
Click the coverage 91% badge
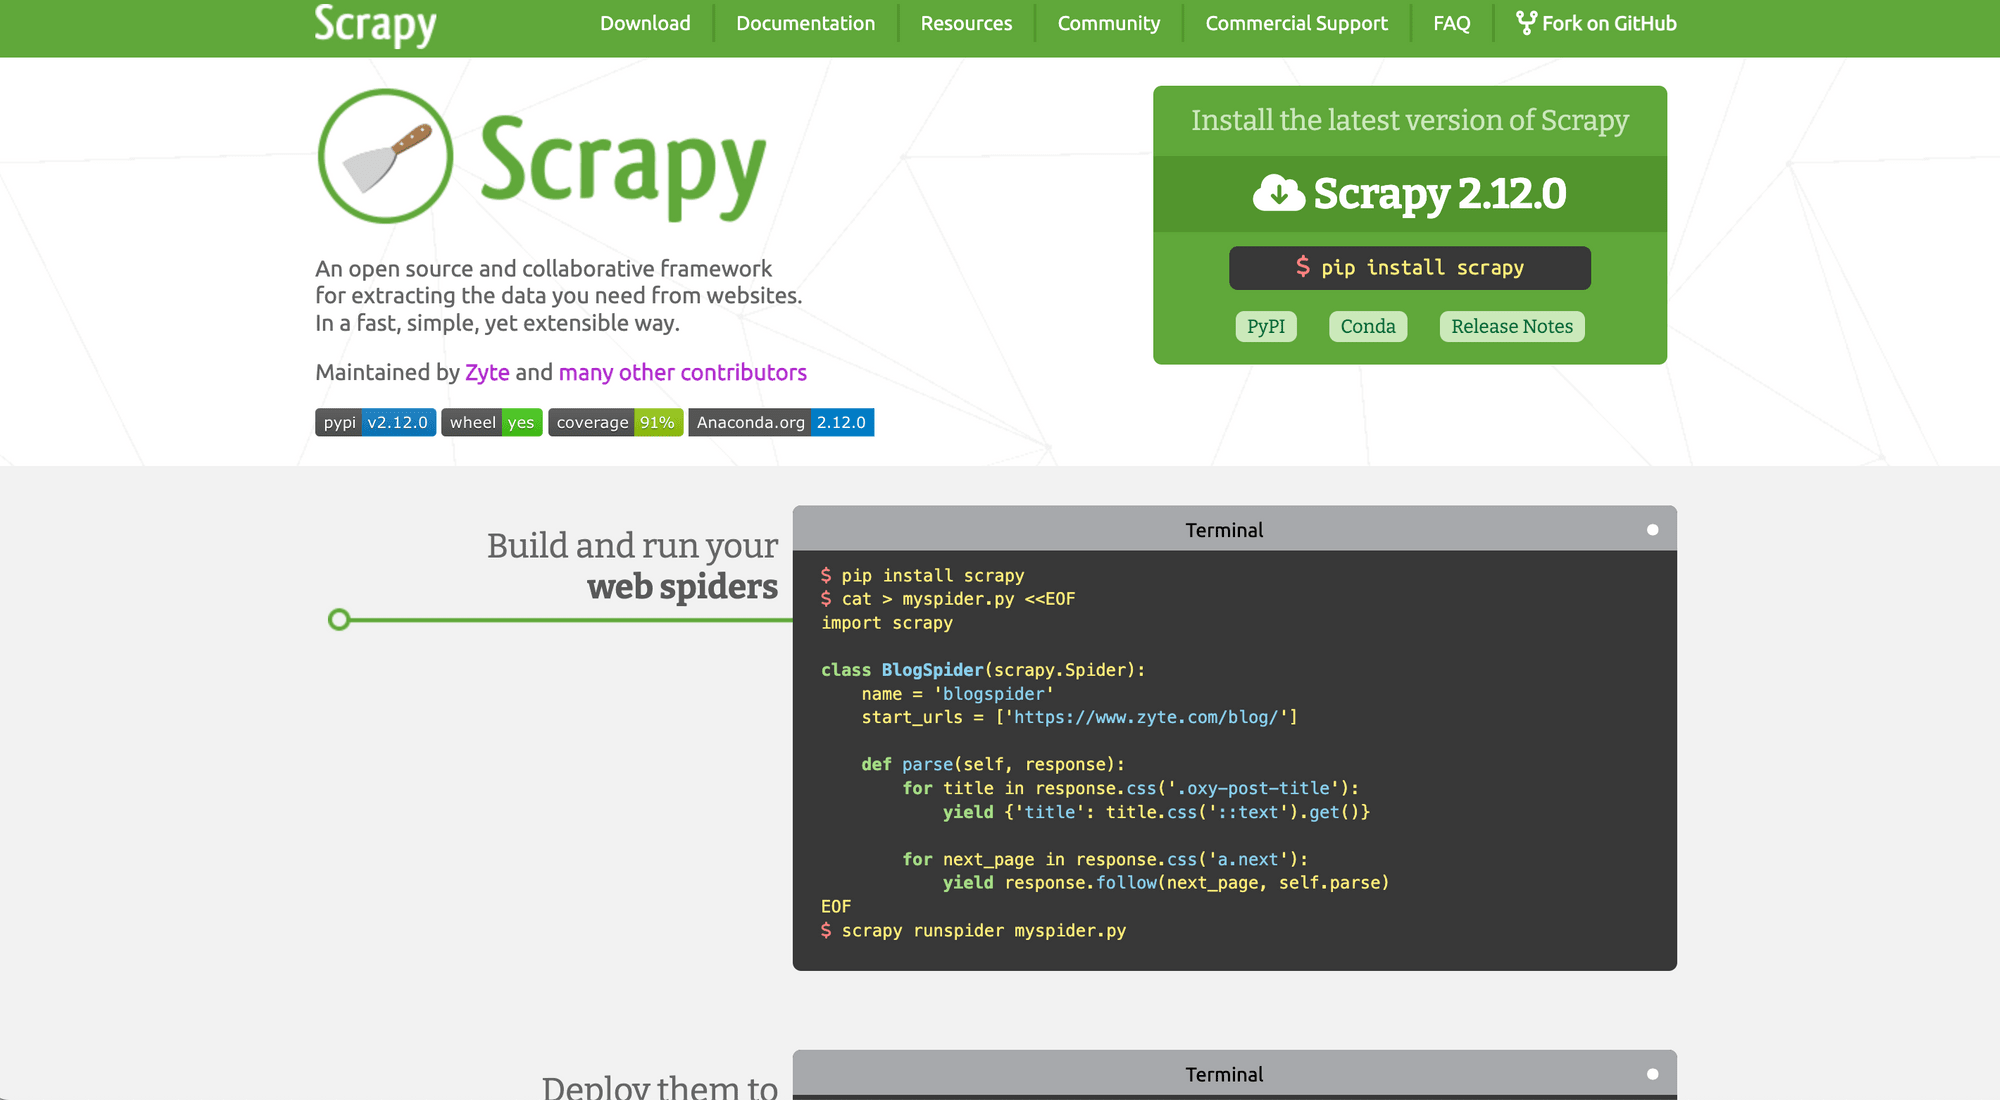click(x=616, y=422)
